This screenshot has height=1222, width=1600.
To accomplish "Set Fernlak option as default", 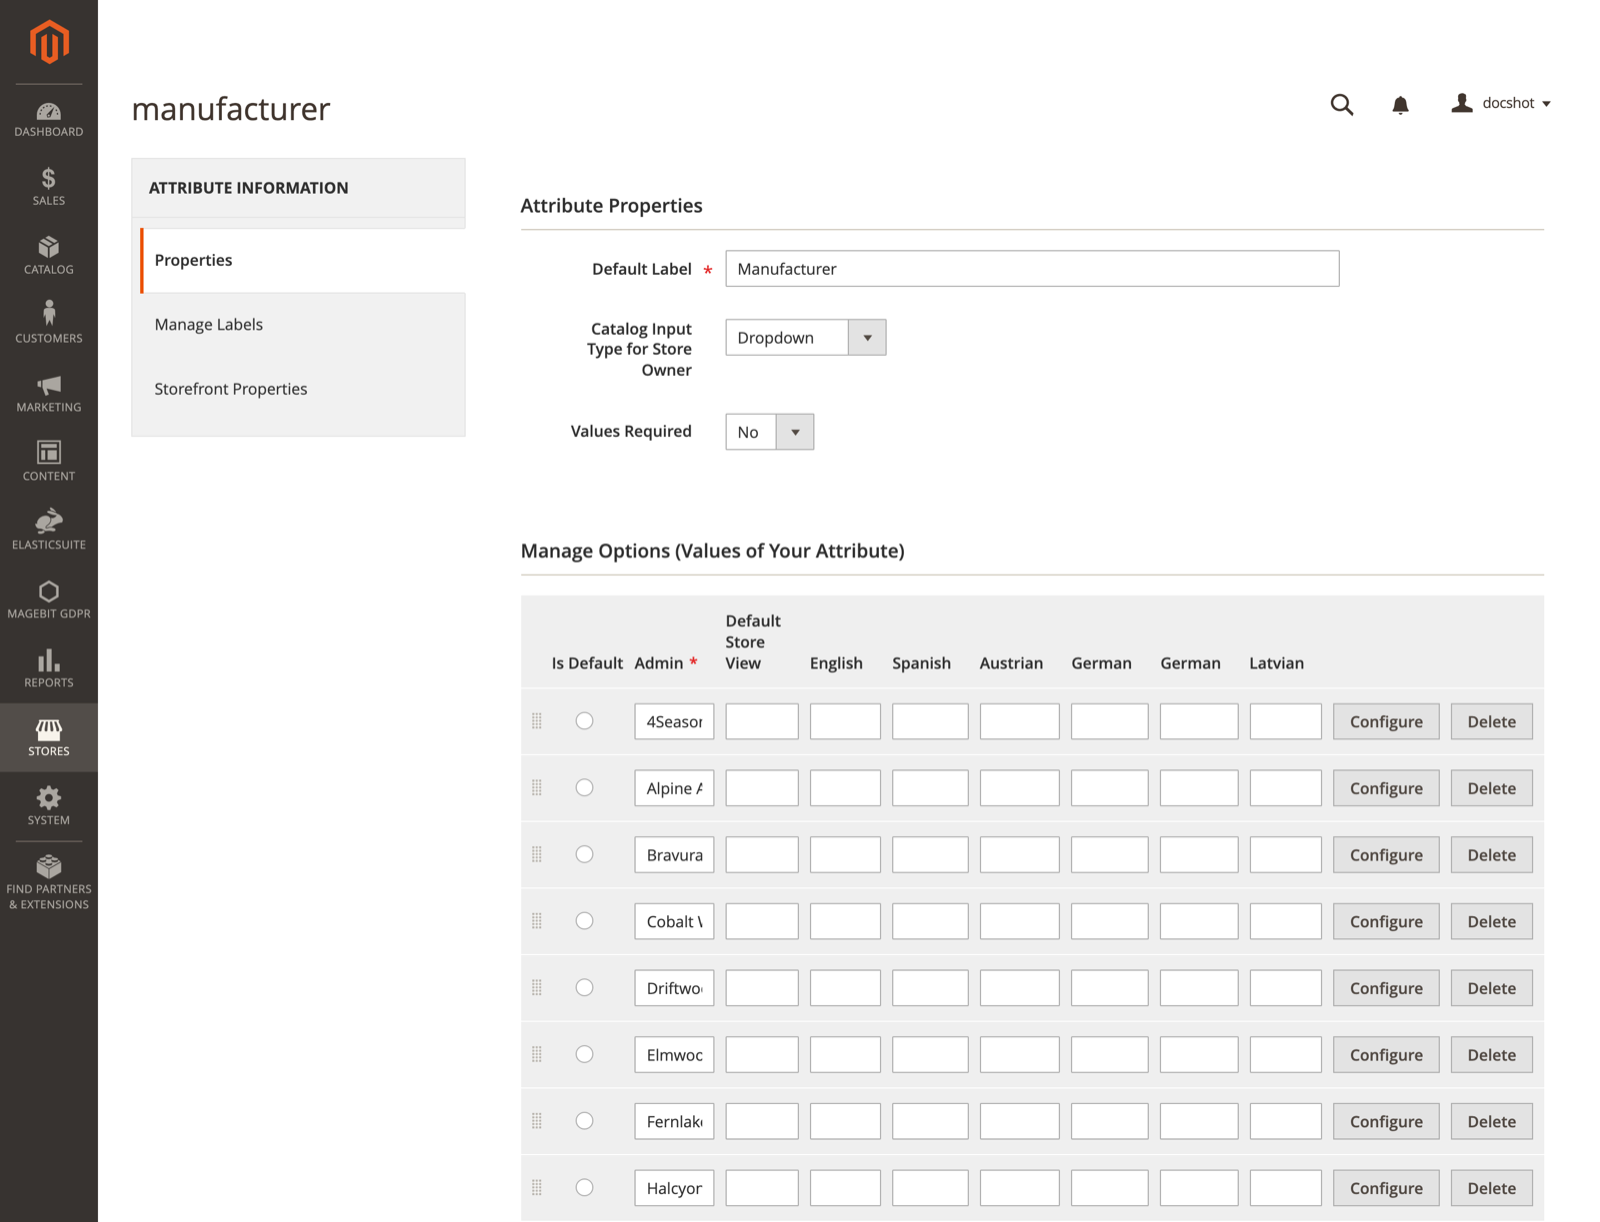I will (x=585, y=1121).
